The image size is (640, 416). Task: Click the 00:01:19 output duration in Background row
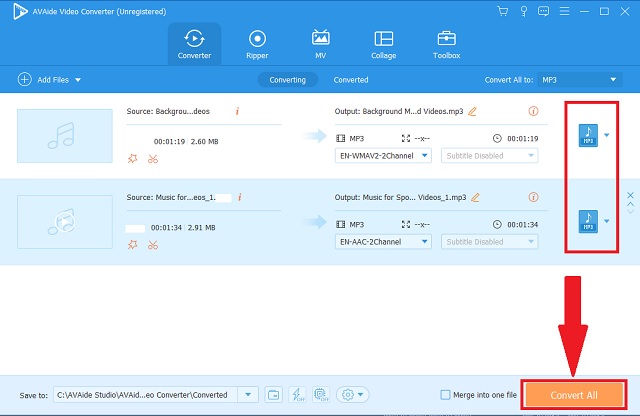[522, 138]
